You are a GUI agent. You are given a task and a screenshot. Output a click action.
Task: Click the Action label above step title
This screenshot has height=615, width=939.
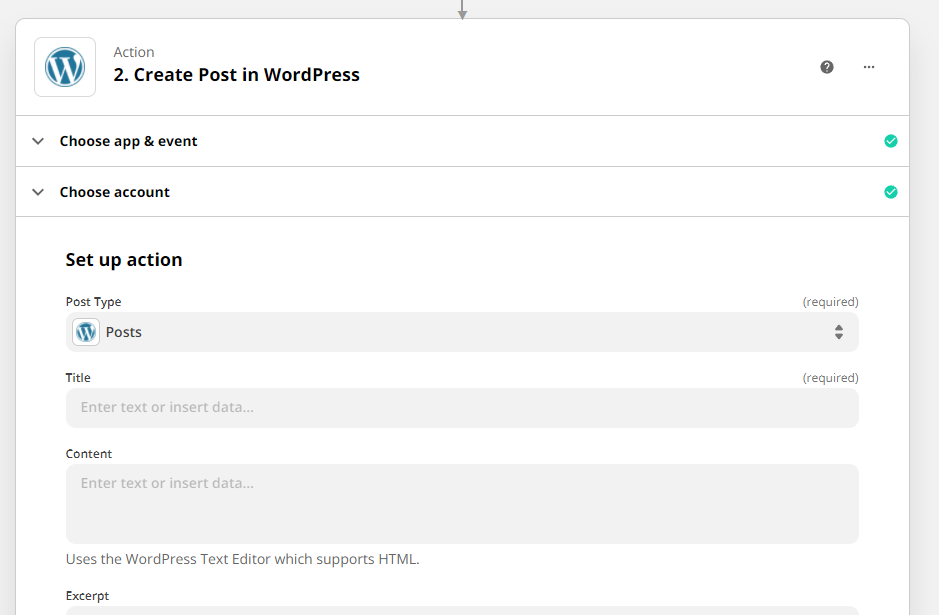[x=134, y=52]
